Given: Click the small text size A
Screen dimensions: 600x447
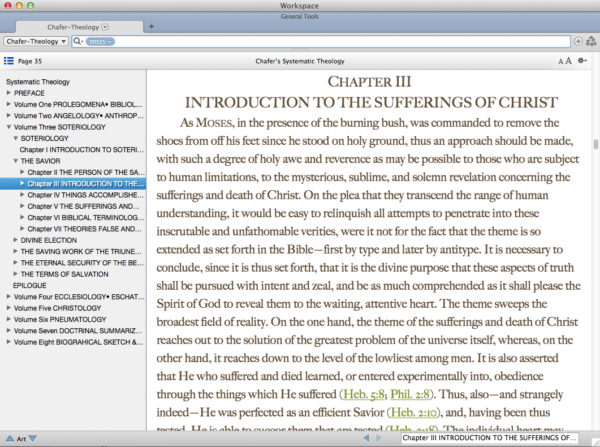Looking at the screenshot, I should [561, 62].
